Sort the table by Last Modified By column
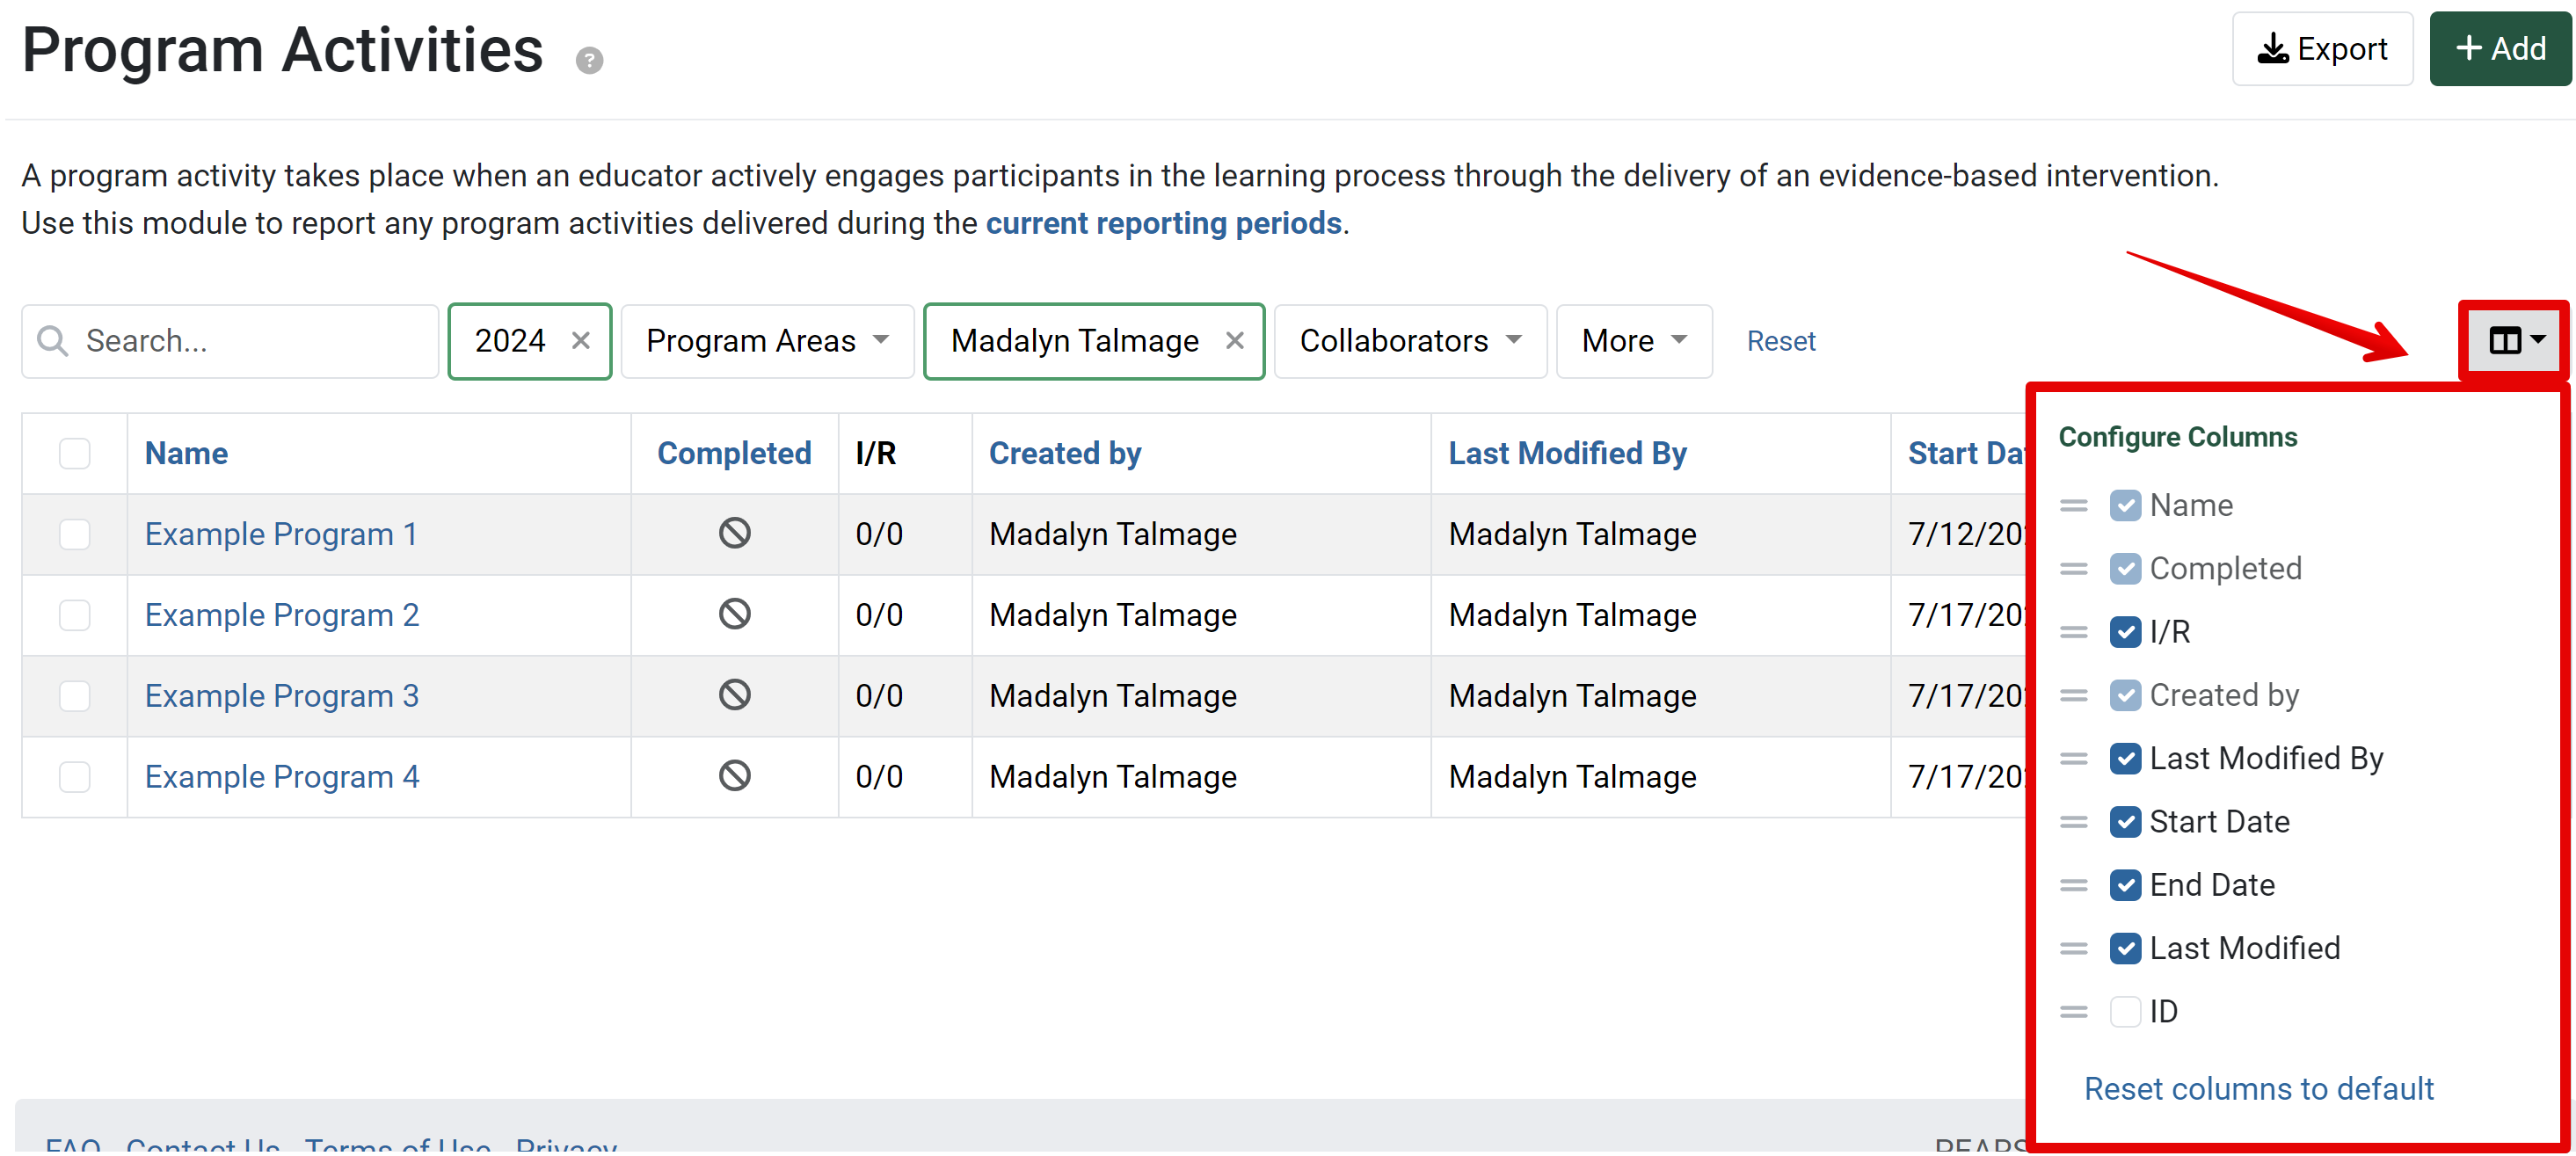The width and height of the screenshot is (2576, 1156). (x=1567, y=453)
